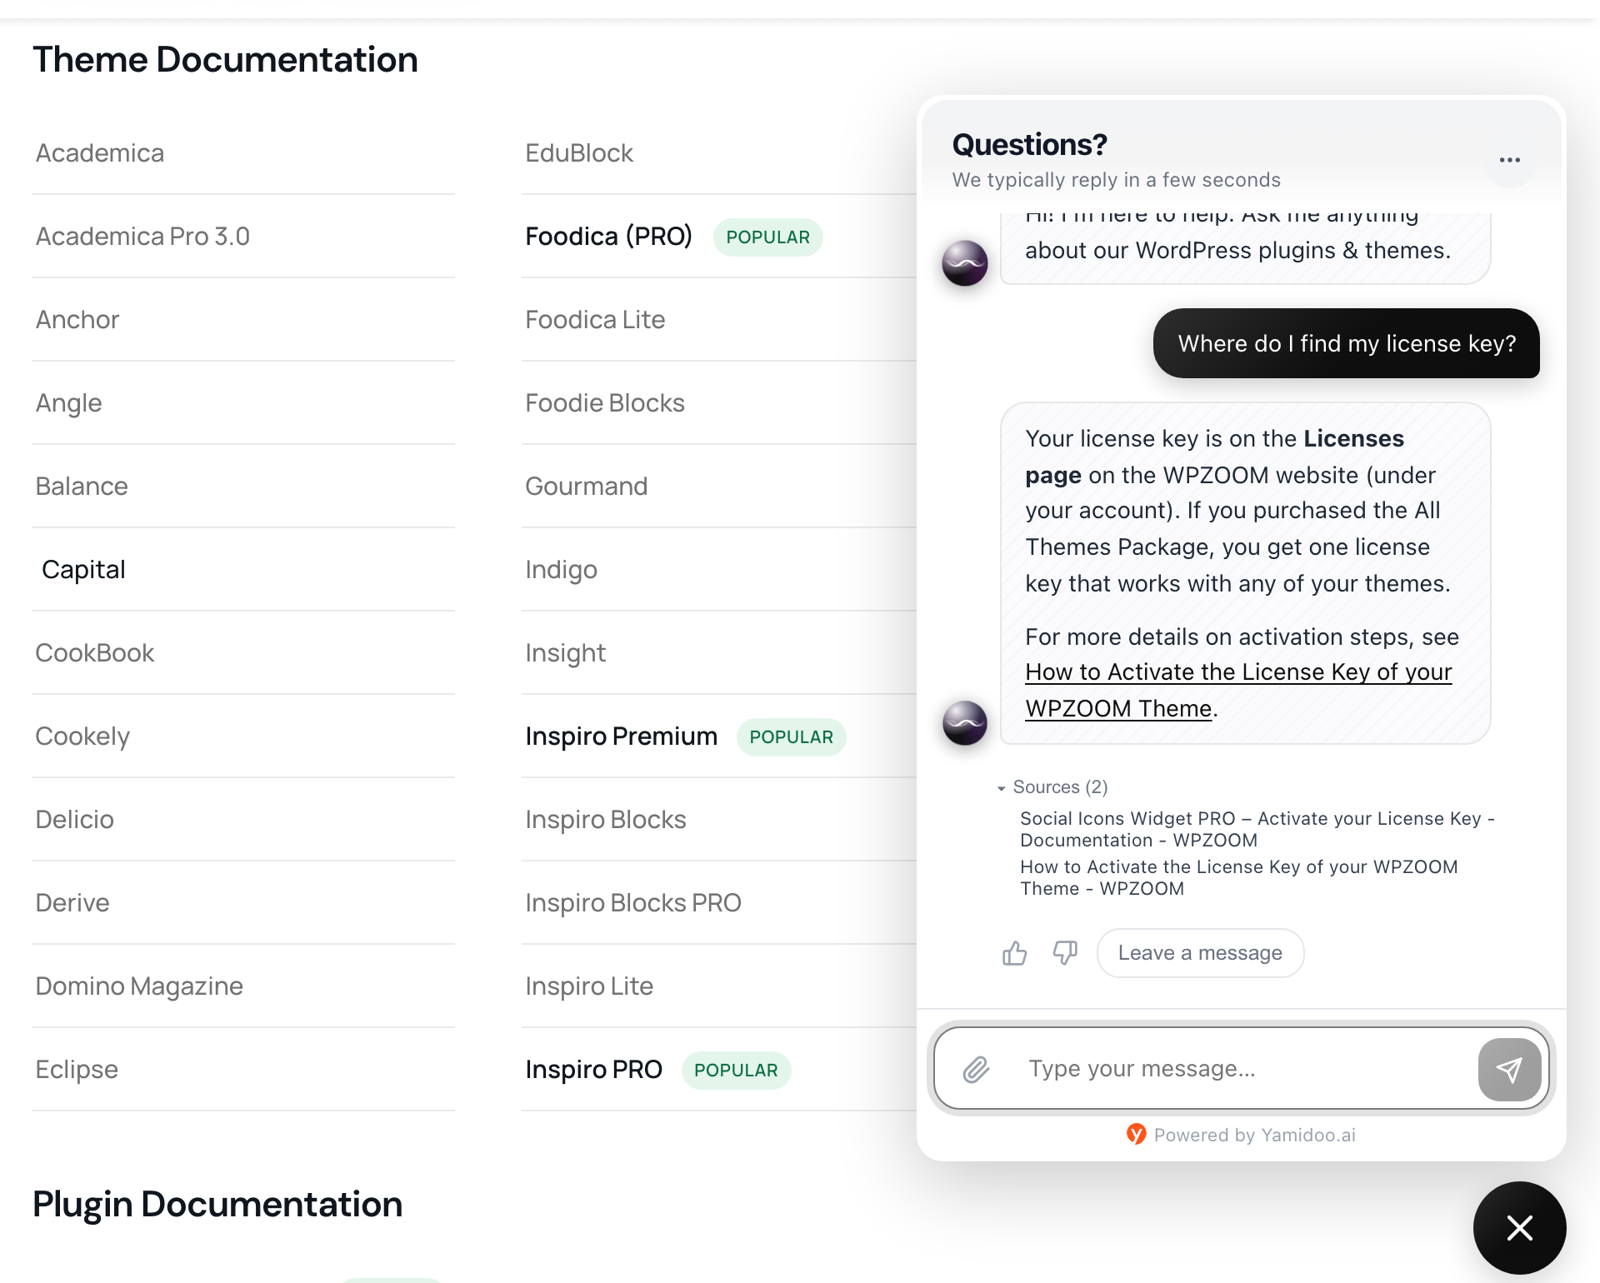Image resolution: width=1600 pixels, height=1283 pixels.
Task: Select the Delicio theme link
Action: click(x=75, y=819)
